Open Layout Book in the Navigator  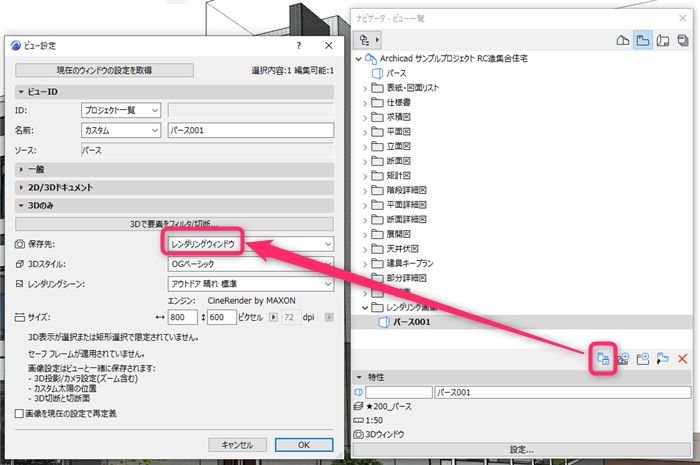(x=663, y=41)
